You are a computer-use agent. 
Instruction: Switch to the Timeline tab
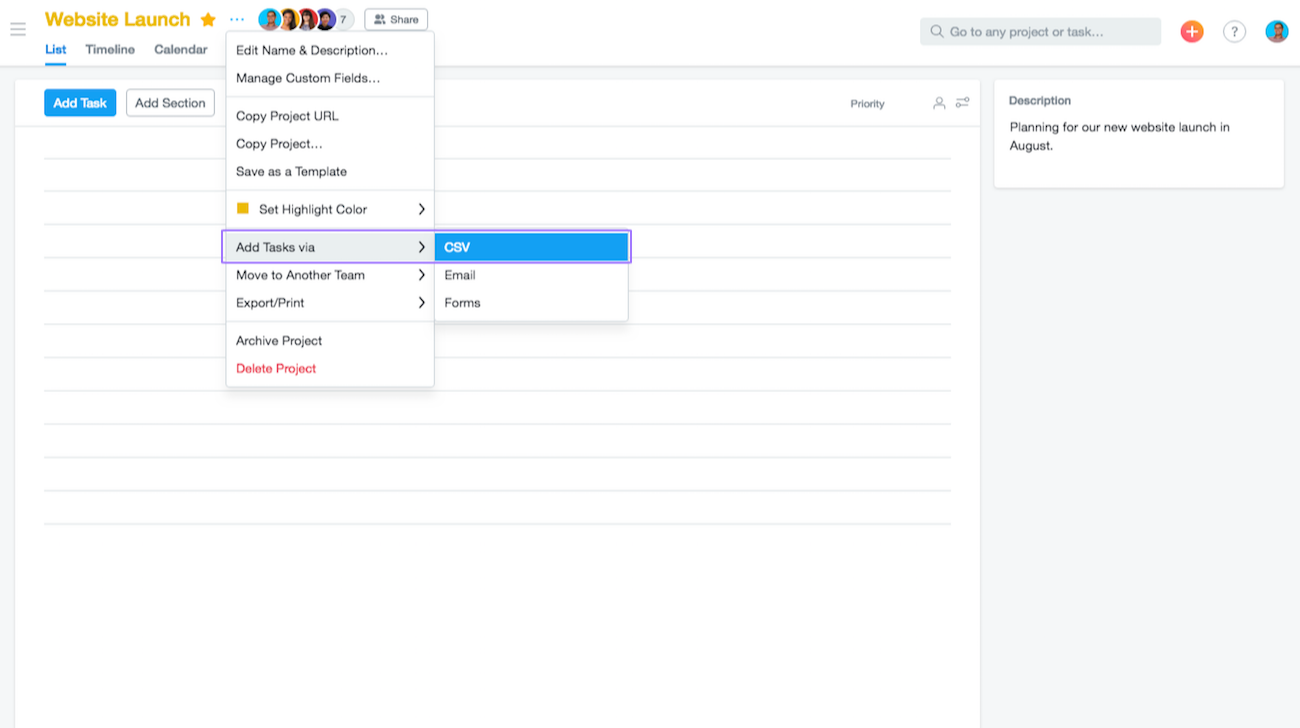[110, 49]
